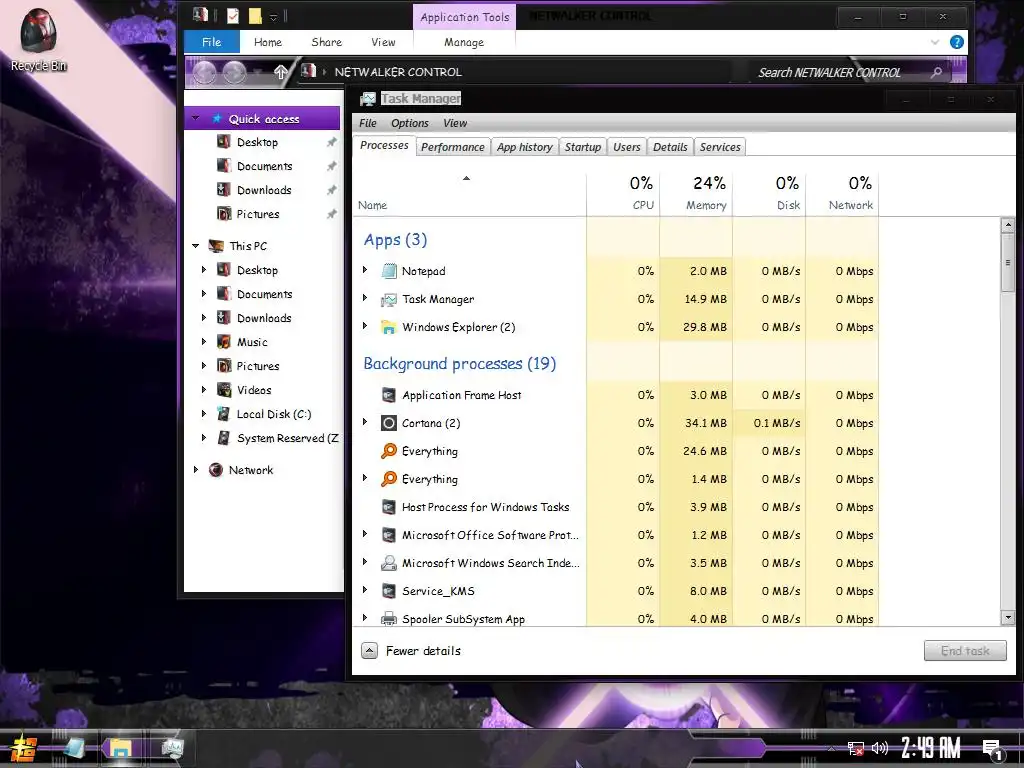Open the Task Manager Options menu
Screen dimensions: 1024x768
409,123
